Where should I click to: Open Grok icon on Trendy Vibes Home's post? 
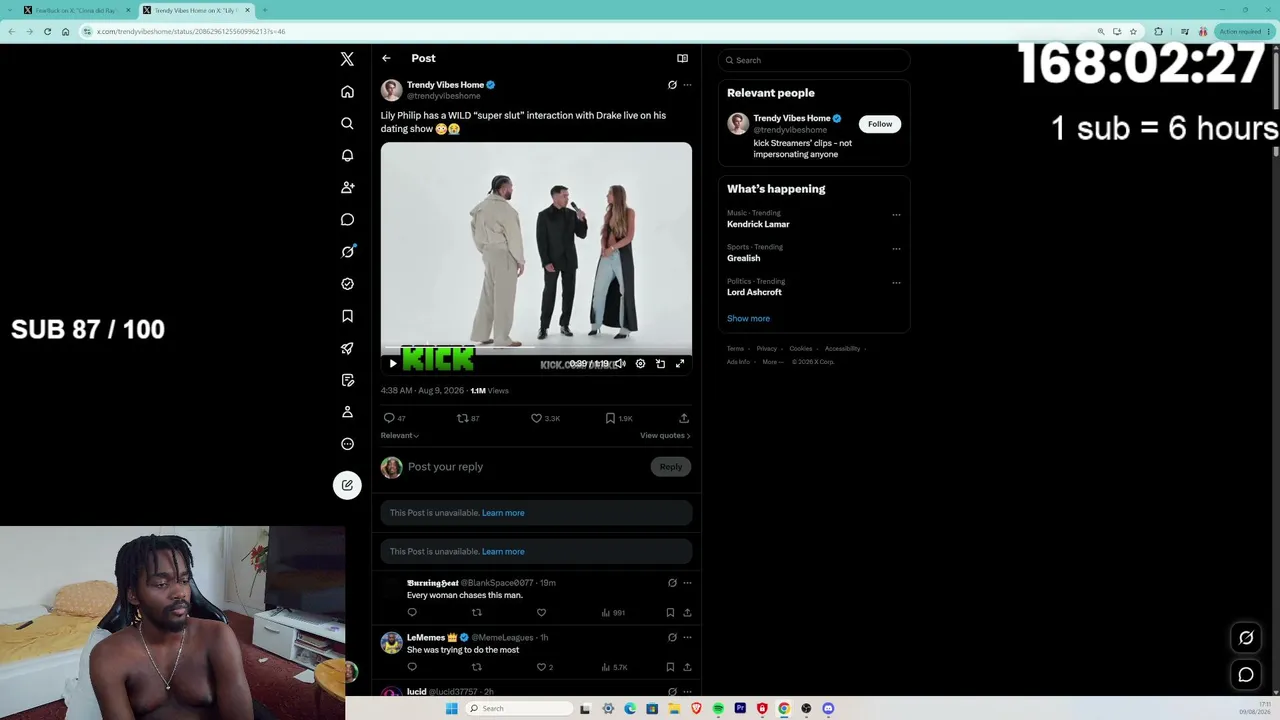(672, 85)
